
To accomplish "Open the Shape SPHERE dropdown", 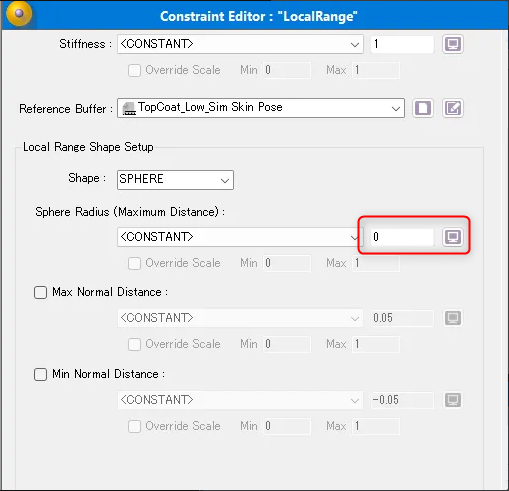I will 175,180.
